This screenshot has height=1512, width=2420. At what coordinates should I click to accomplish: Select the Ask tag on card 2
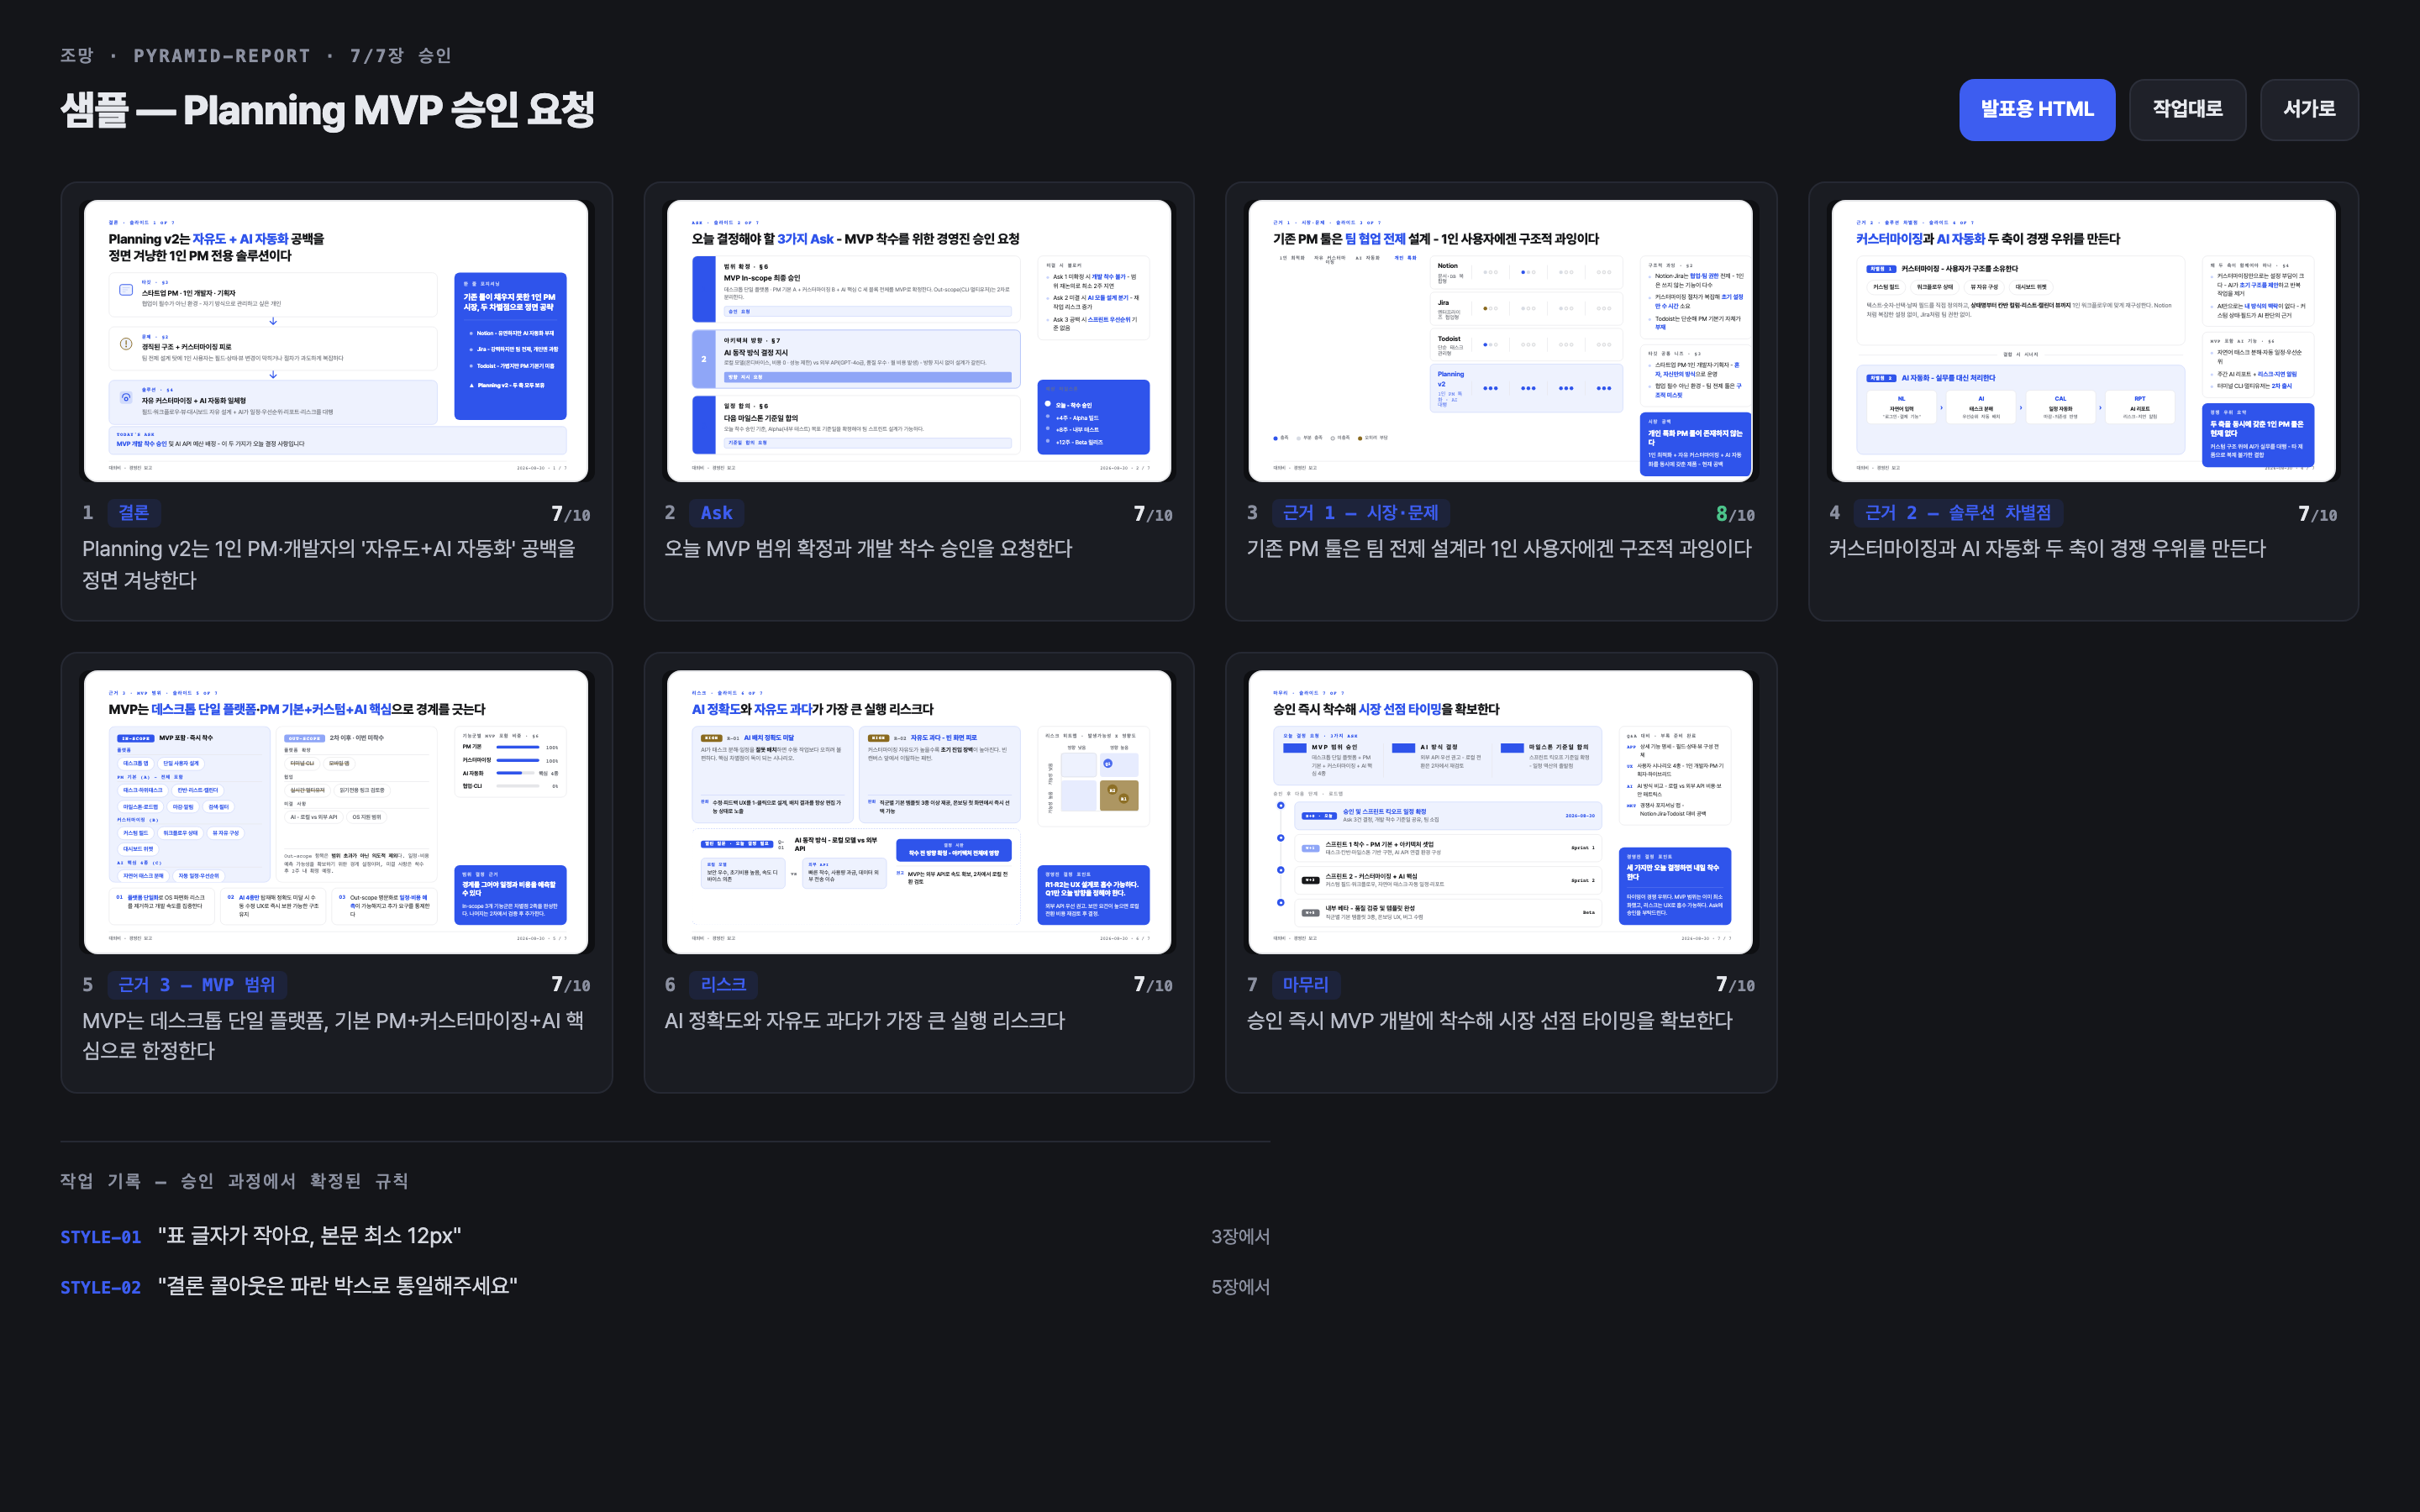pyautogui.click(x=717, y=513)
